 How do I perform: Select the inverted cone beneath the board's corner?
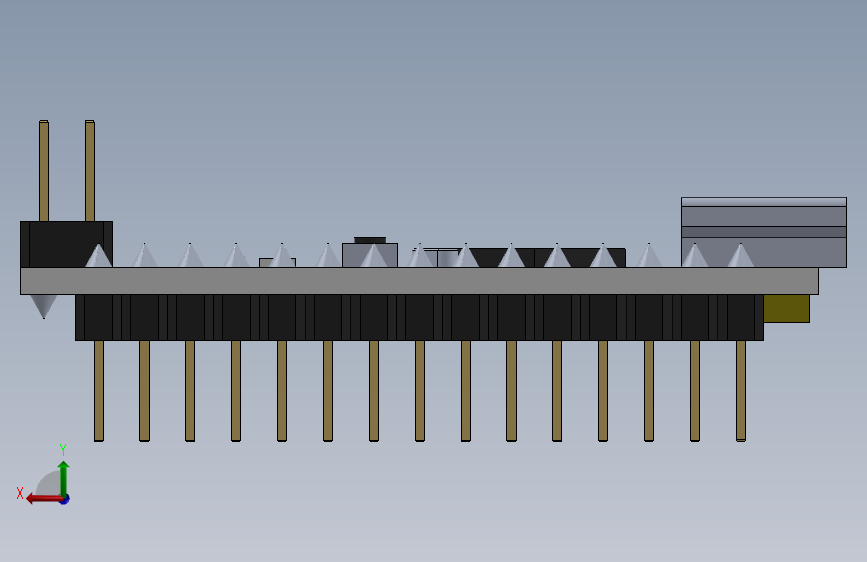tap(44, 306)
